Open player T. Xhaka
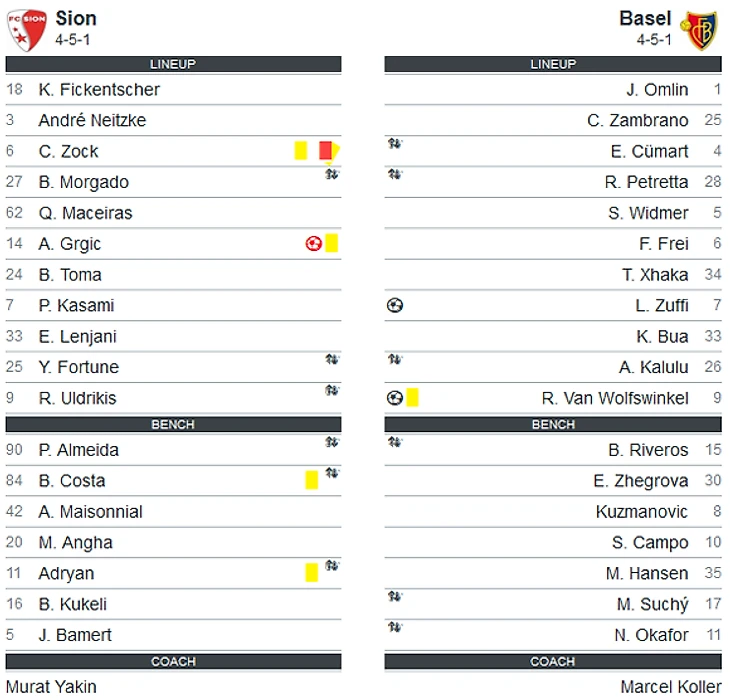Viewport: 730px width, 700px height. click(x=655, y=275)
